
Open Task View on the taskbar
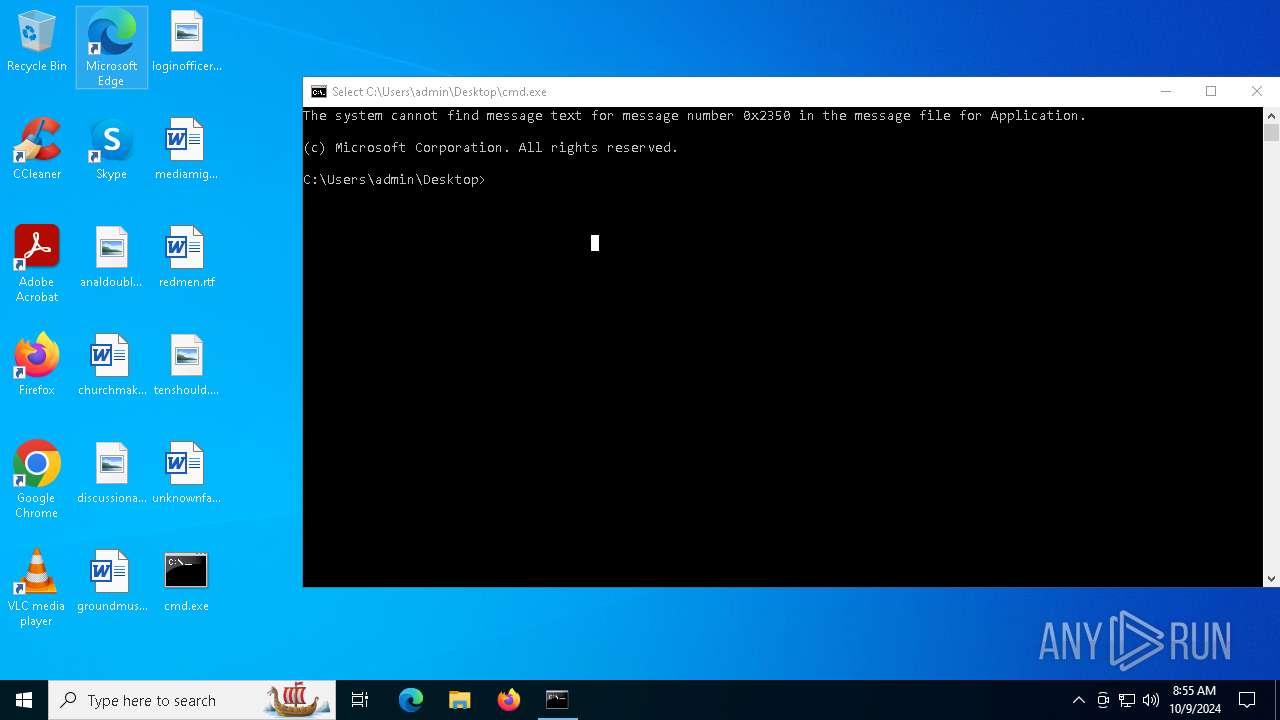360,700
